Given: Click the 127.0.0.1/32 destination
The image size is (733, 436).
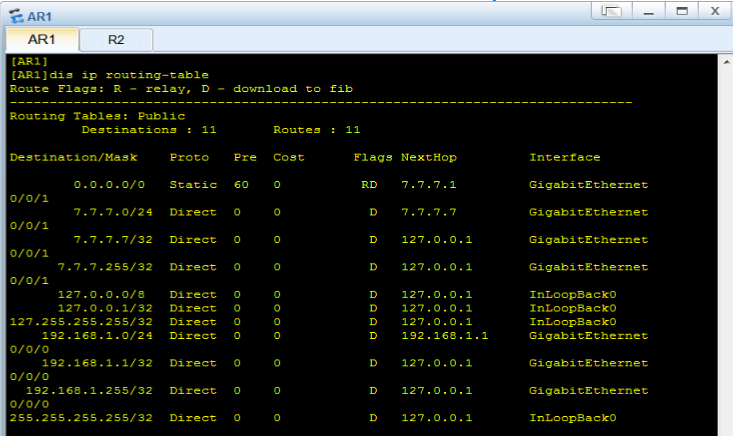Looking at the screenshot, I should tap(105, 308).
